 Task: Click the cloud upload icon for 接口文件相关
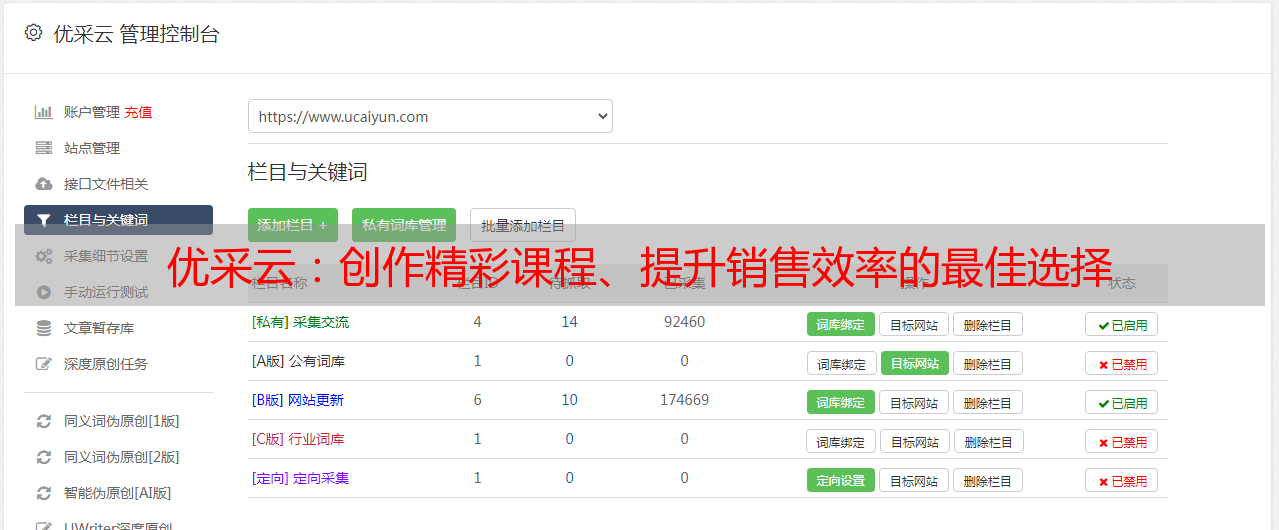pos(43,184)
